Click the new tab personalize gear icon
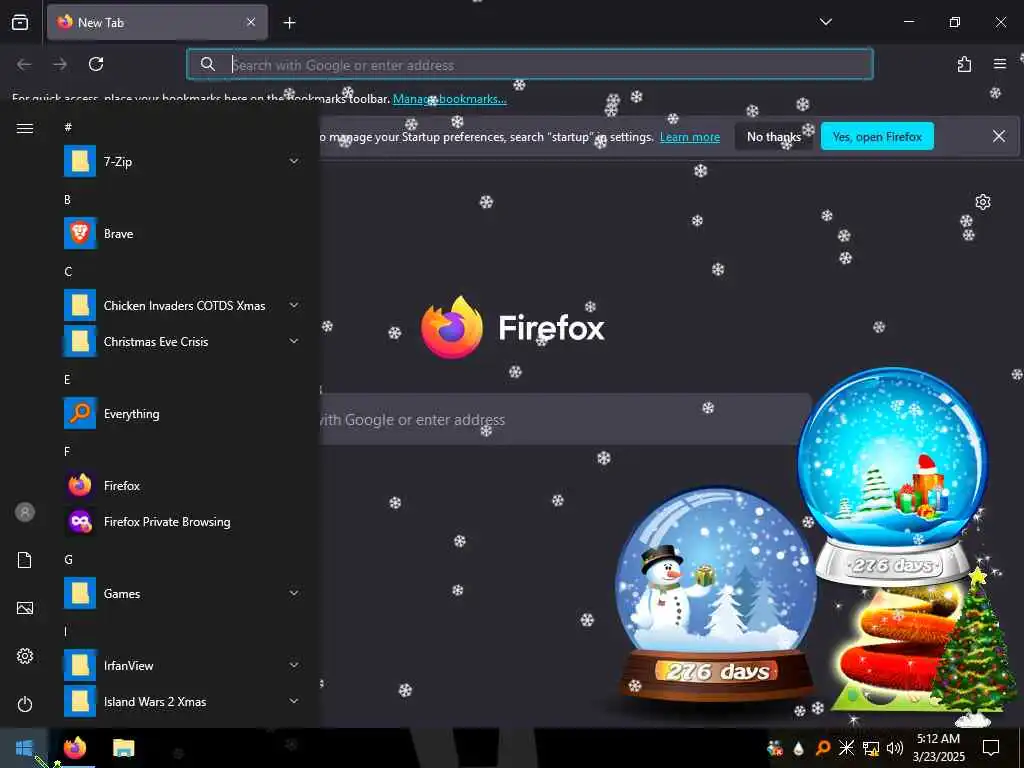Viewport: 1024px width, 768px height. point(983,202)
